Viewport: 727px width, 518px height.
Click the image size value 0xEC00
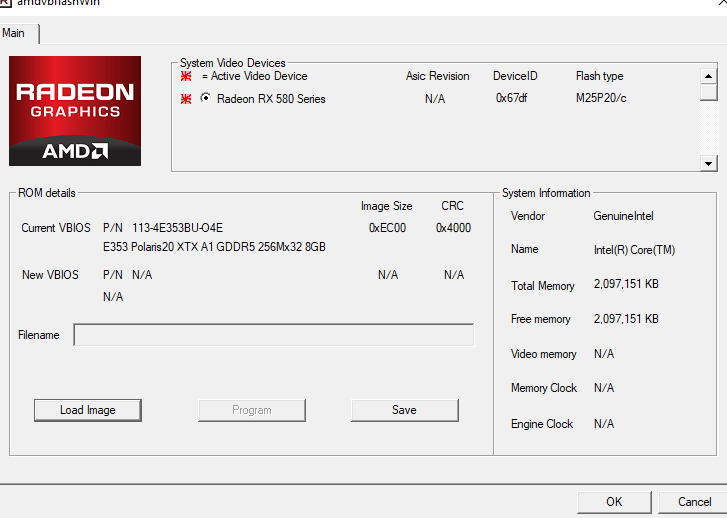387,228
